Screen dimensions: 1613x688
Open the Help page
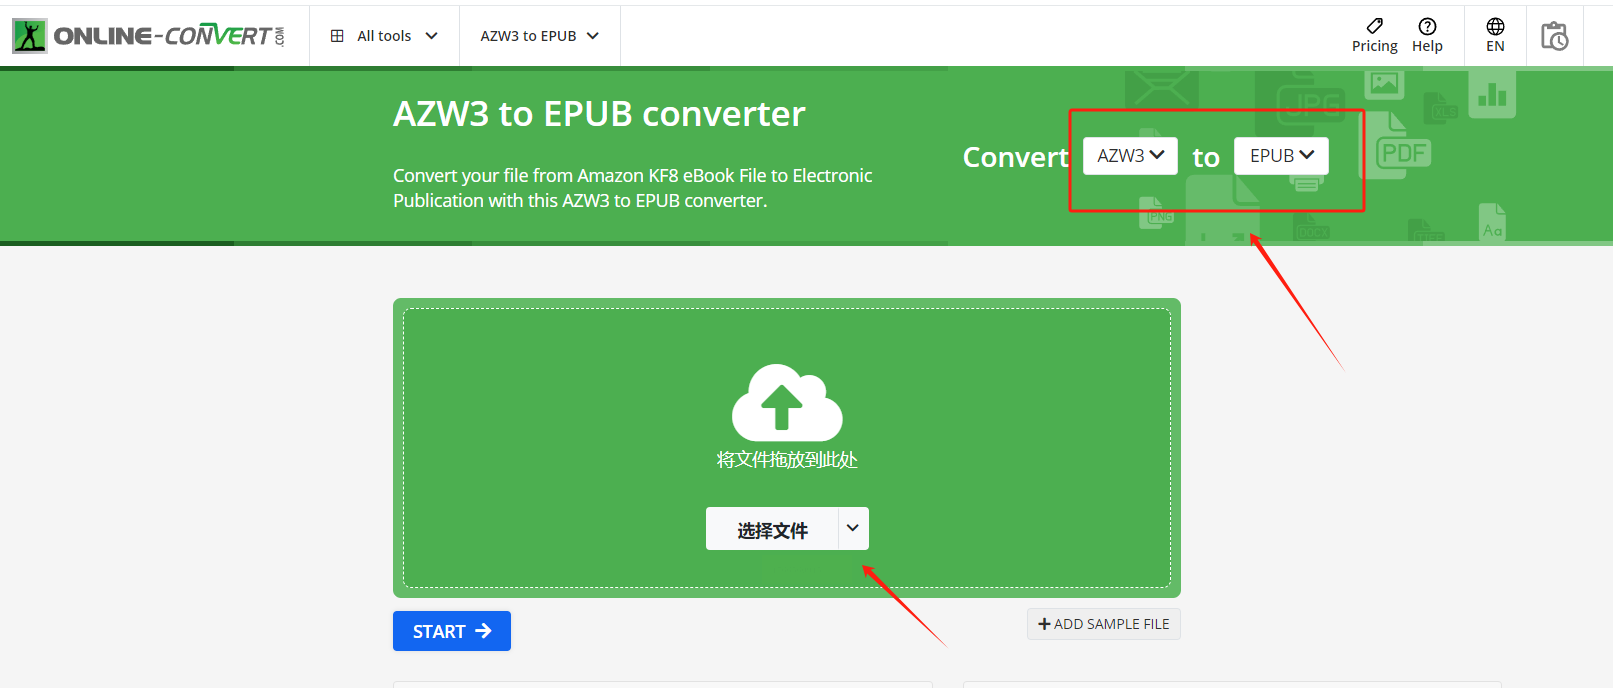pos(1427,36)
